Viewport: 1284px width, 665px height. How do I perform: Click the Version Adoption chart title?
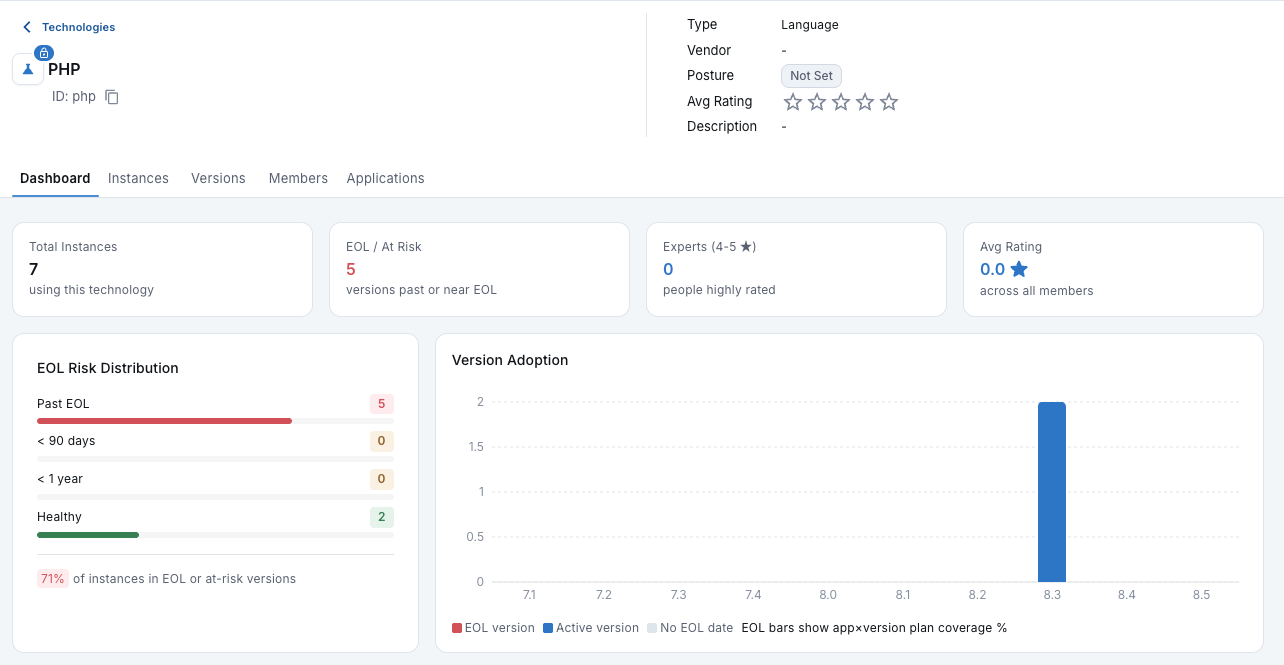pos(510,360)
